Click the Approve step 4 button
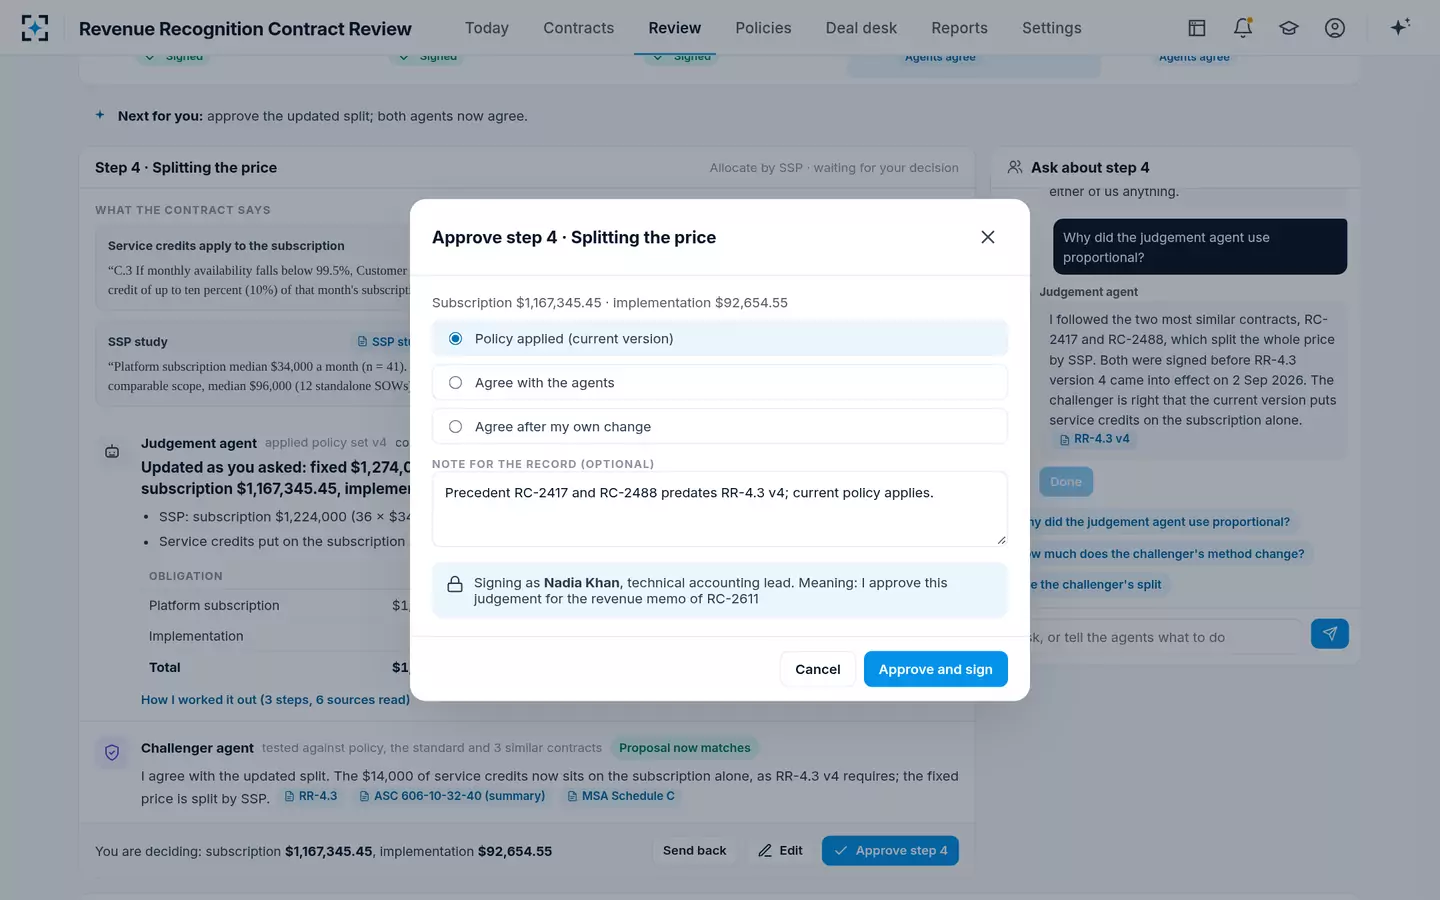1440x900 pixels. [x=890, y=851]
